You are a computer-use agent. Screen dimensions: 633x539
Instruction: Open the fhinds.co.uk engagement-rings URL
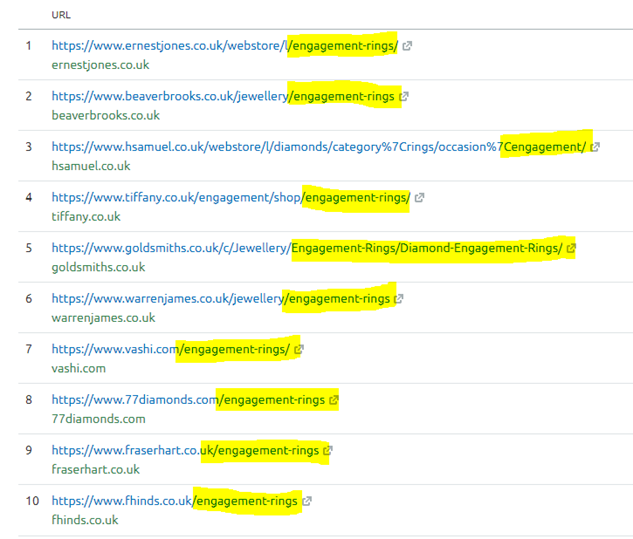coord(174,501)
